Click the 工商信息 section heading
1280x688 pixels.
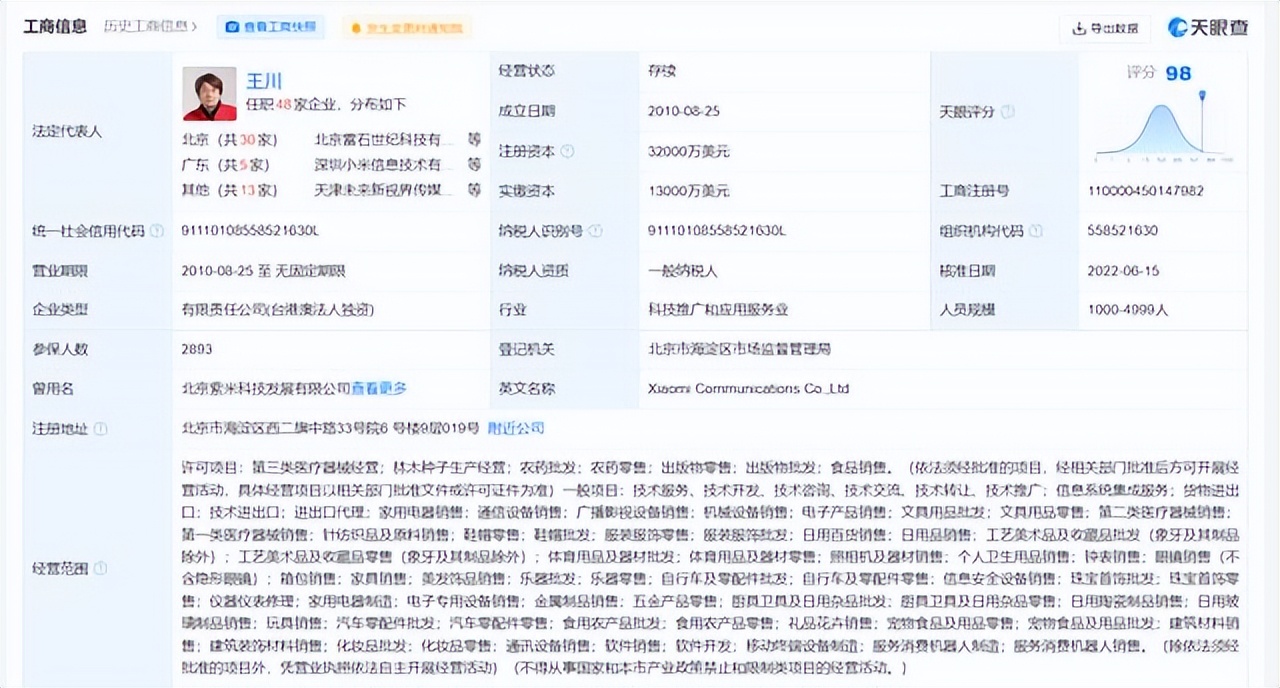[x=55, y=26]
